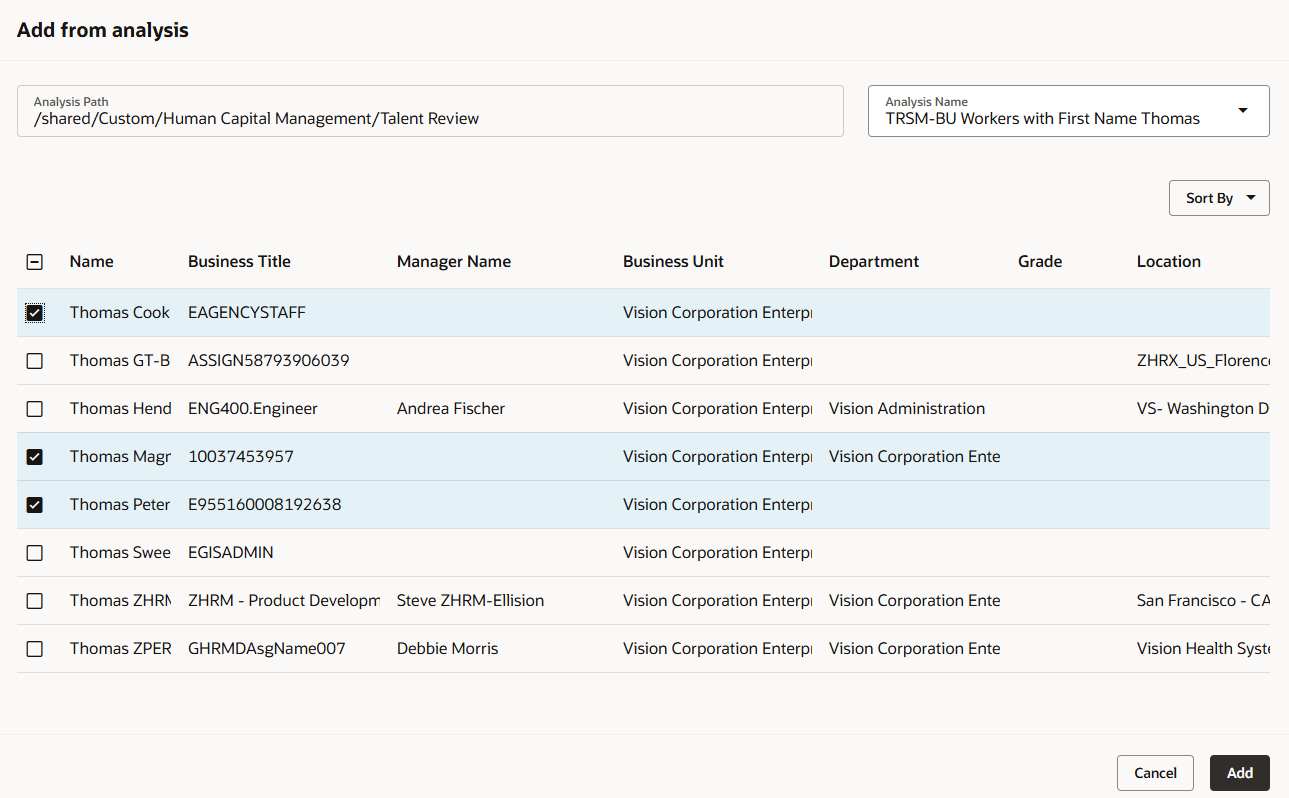Uncheck the Thomas Cook row checkbox
The image size is (1289, 798).
coord(35,312)
